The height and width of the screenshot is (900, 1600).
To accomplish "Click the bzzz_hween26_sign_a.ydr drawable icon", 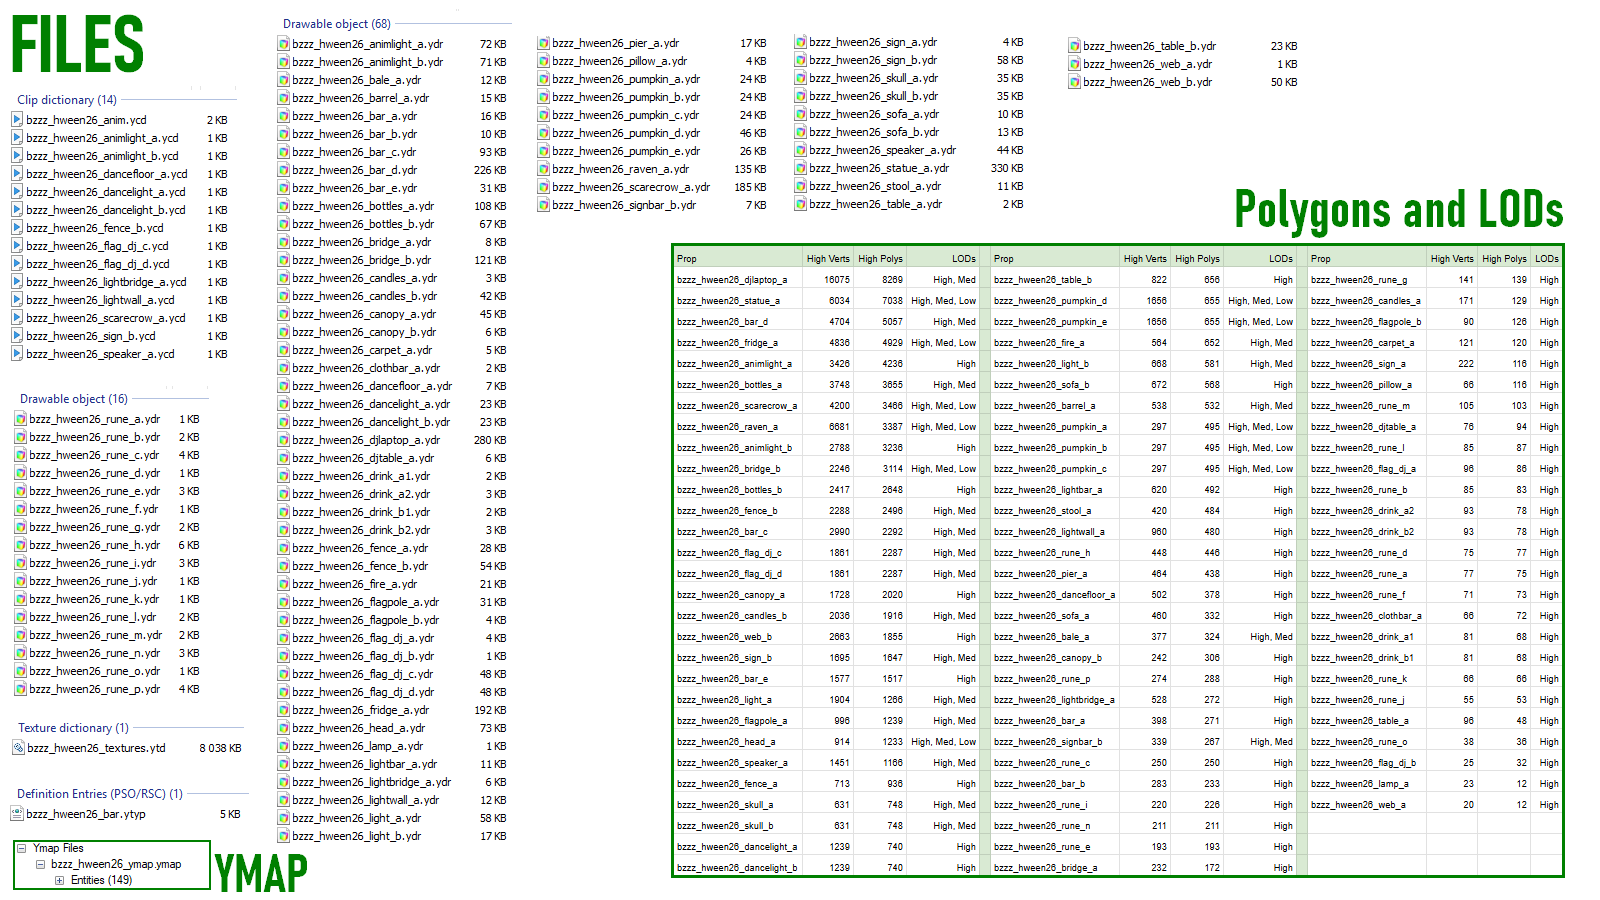I will 801,42.
